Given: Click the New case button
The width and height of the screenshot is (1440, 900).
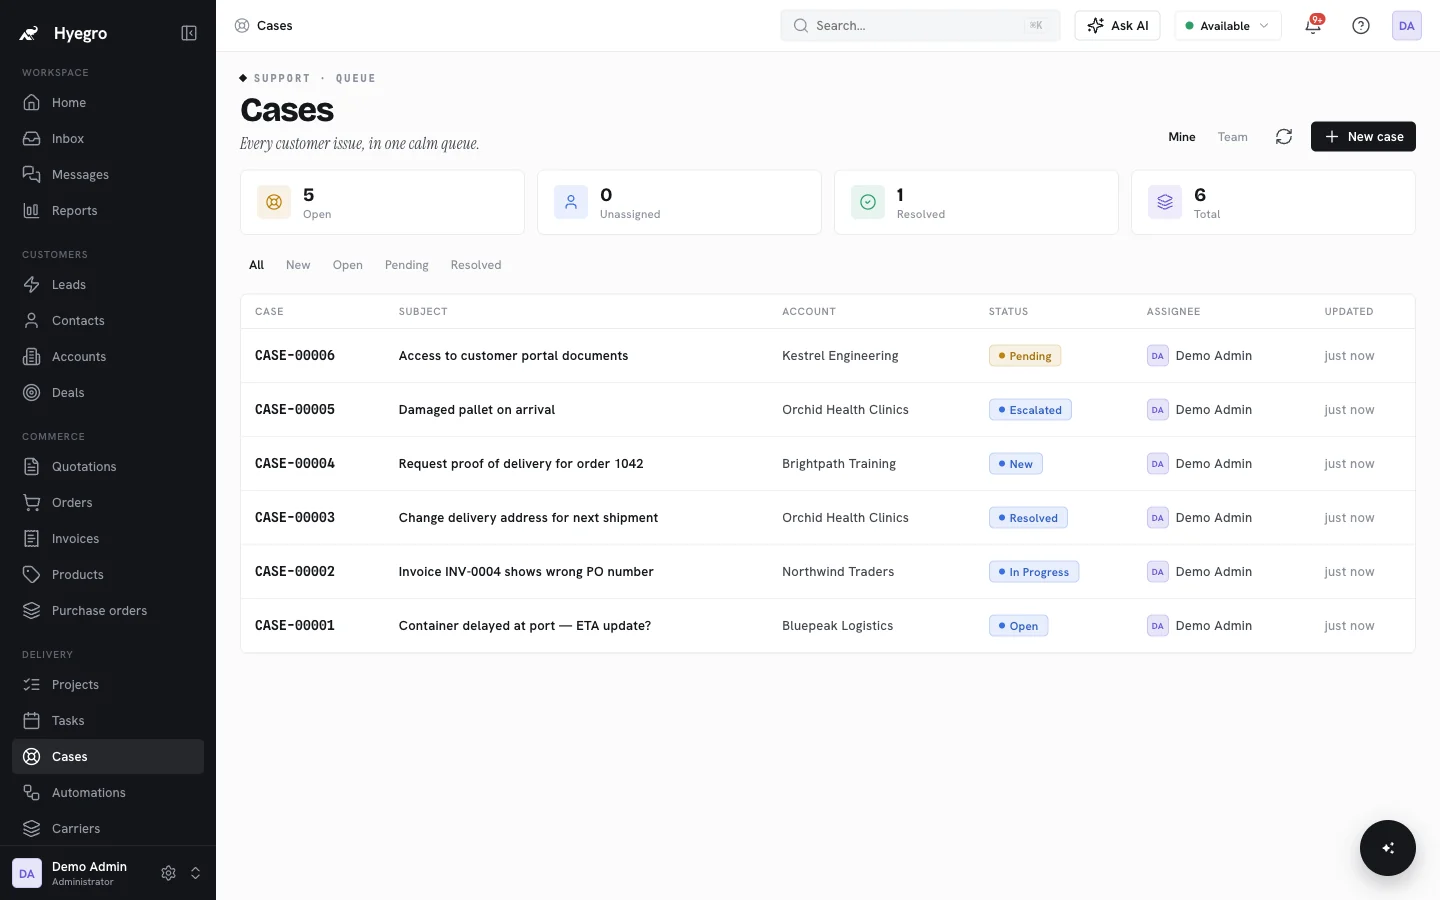Looking at the screenshot, I should point(1363,137).
